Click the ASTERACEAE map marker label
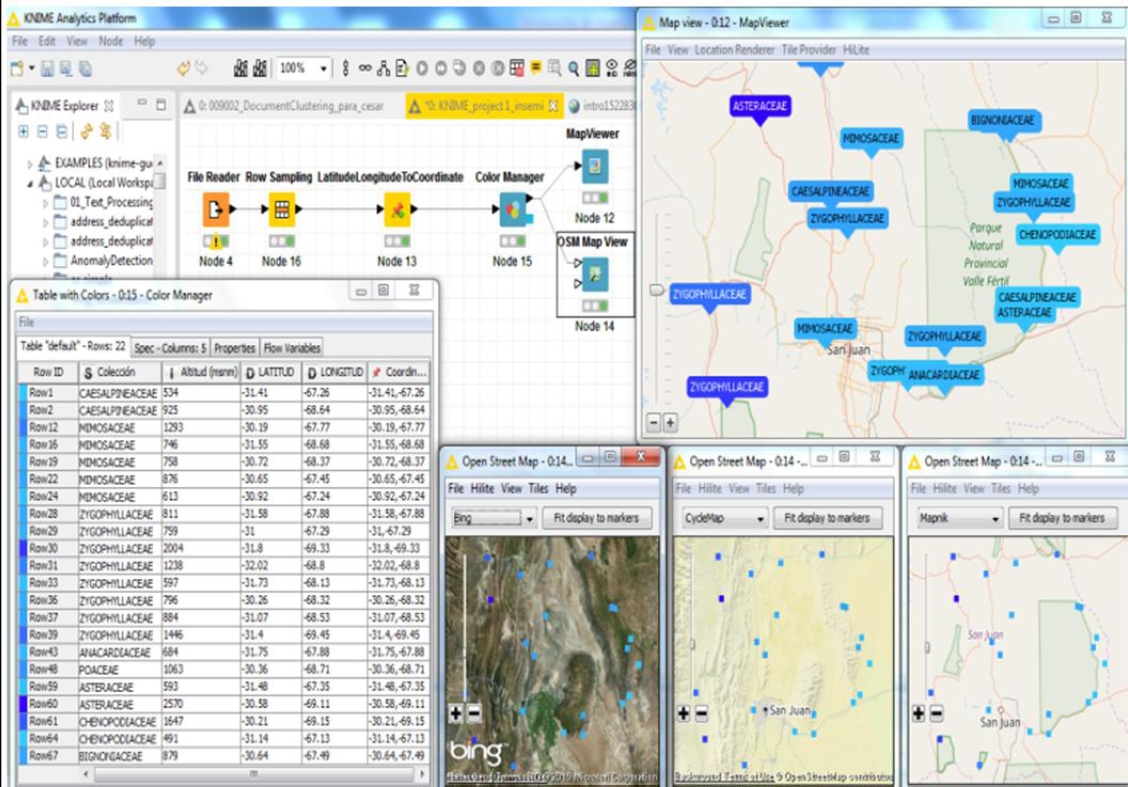This screenshot has width=1128, height=787. 760,106
